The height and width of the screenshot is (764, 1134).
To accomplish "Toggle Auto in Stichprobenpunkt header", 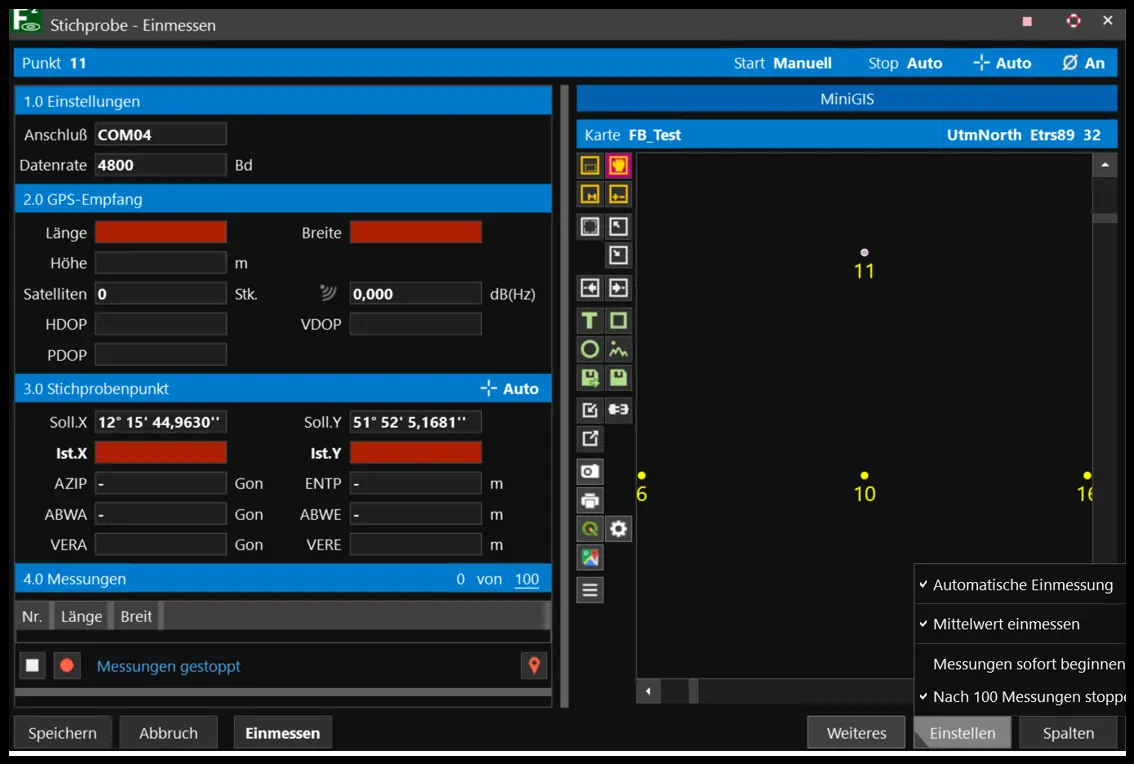I will (510, 389).
